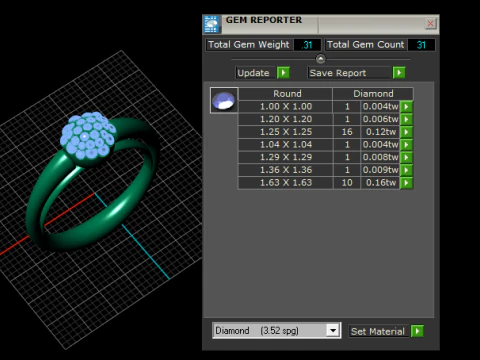Select the Diamond column header
480x360 pixels.
[373, 94]
